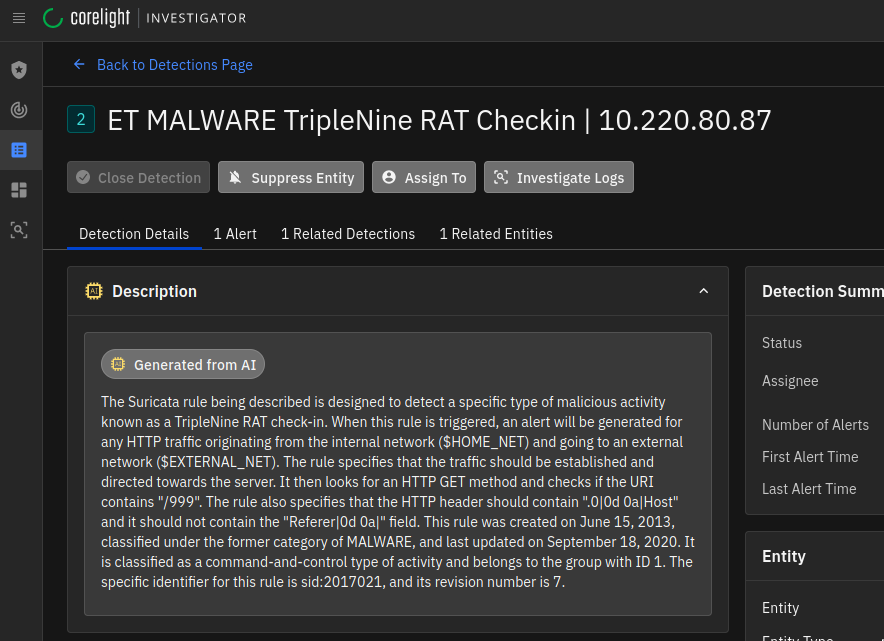This screenshot has width=884, height=641.
Task: Open the radar target sidebar icon
Action: coord(19,110)
